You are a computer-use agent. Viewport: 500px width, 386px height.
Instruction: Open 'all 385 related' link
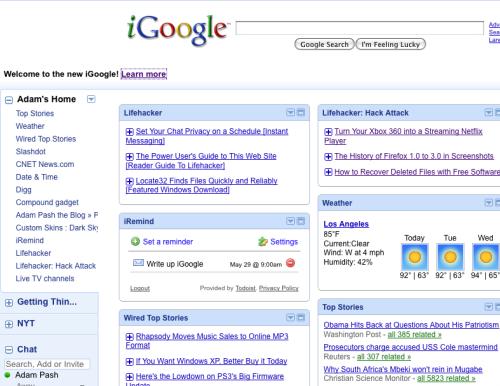click(414, 334)
